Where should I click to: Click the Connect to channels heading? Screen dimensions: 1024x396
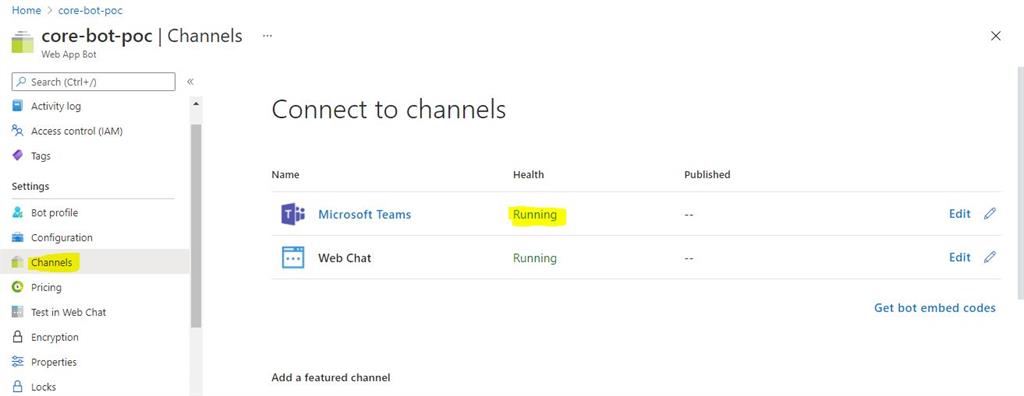(x=389, y=109)
